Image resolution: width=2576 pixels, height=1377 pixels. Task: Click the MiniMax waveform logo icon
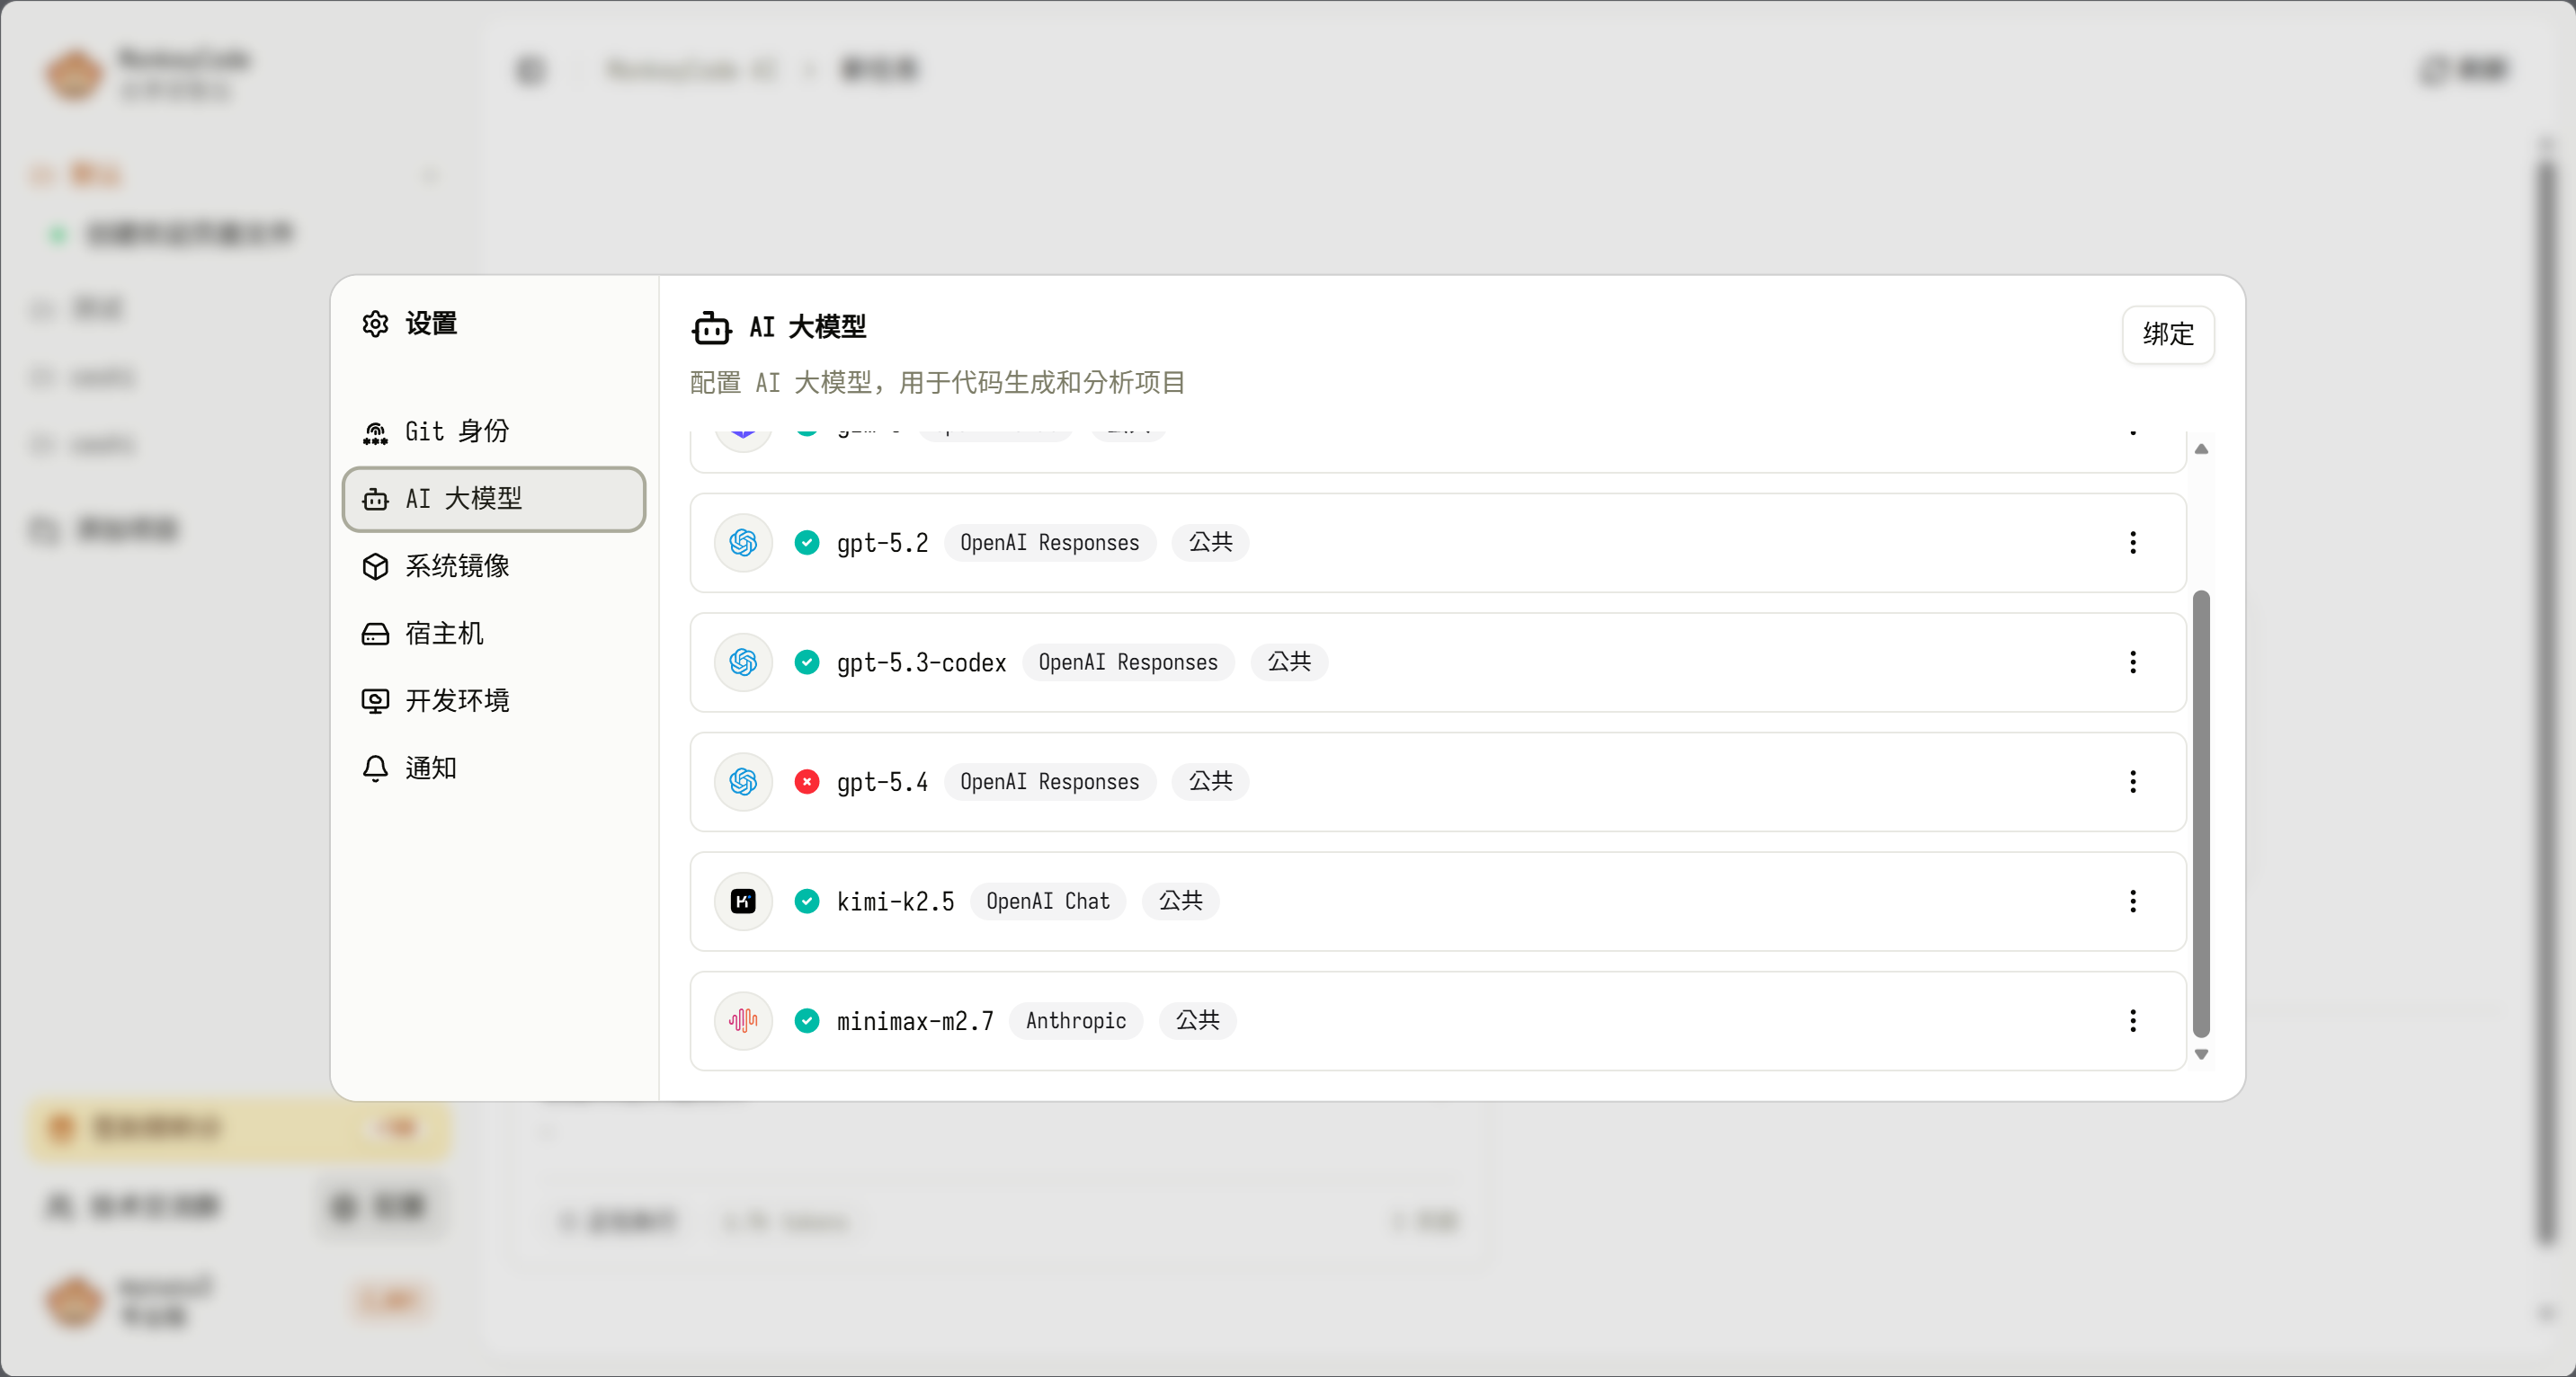coord(743,1020)
